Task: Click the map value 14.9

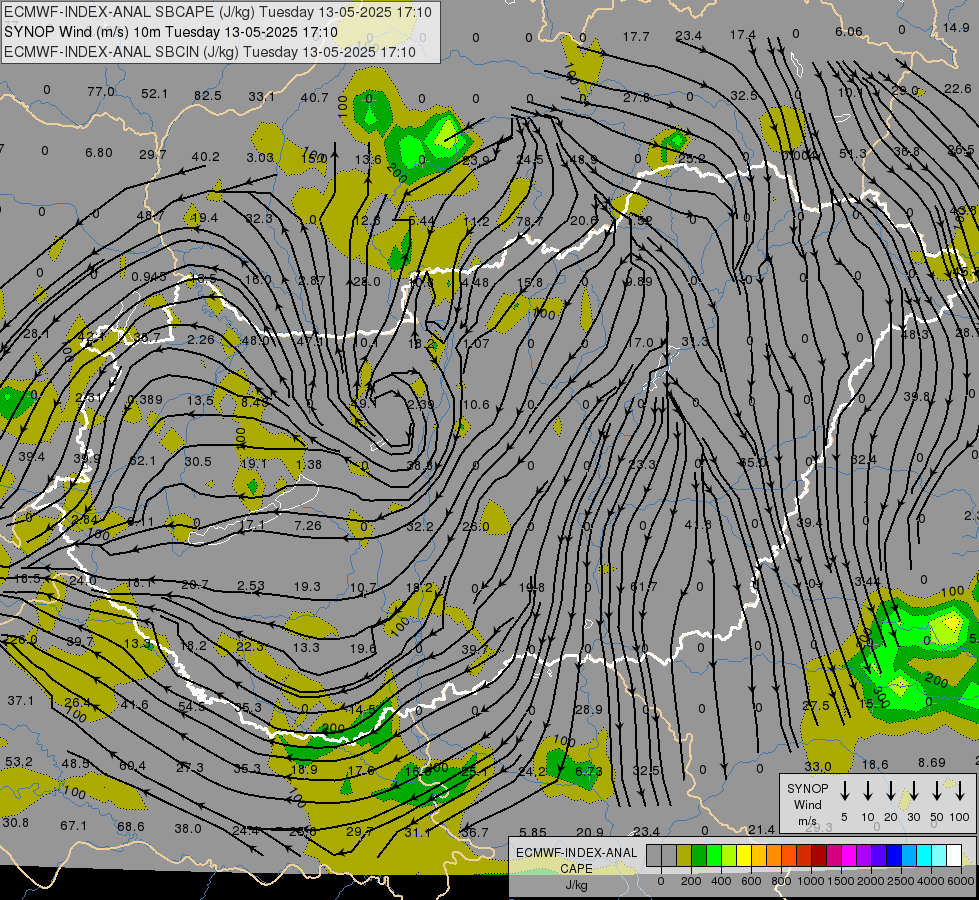Action: [x=956, y=27]
